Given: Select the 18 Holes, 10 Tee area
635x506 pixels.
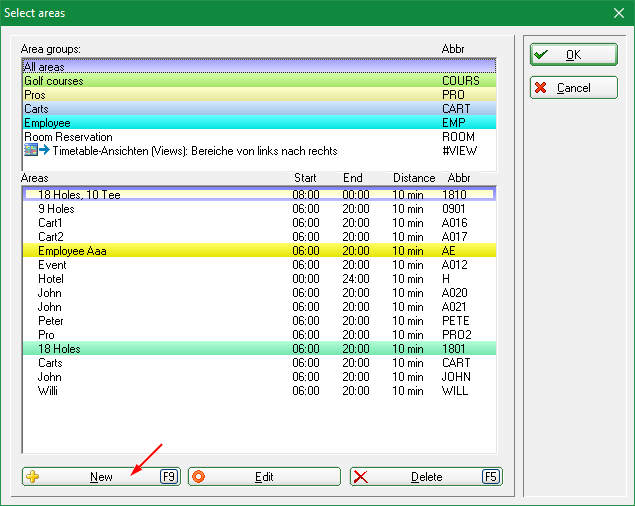Looking at the screenshot, I should coord(259,194).
